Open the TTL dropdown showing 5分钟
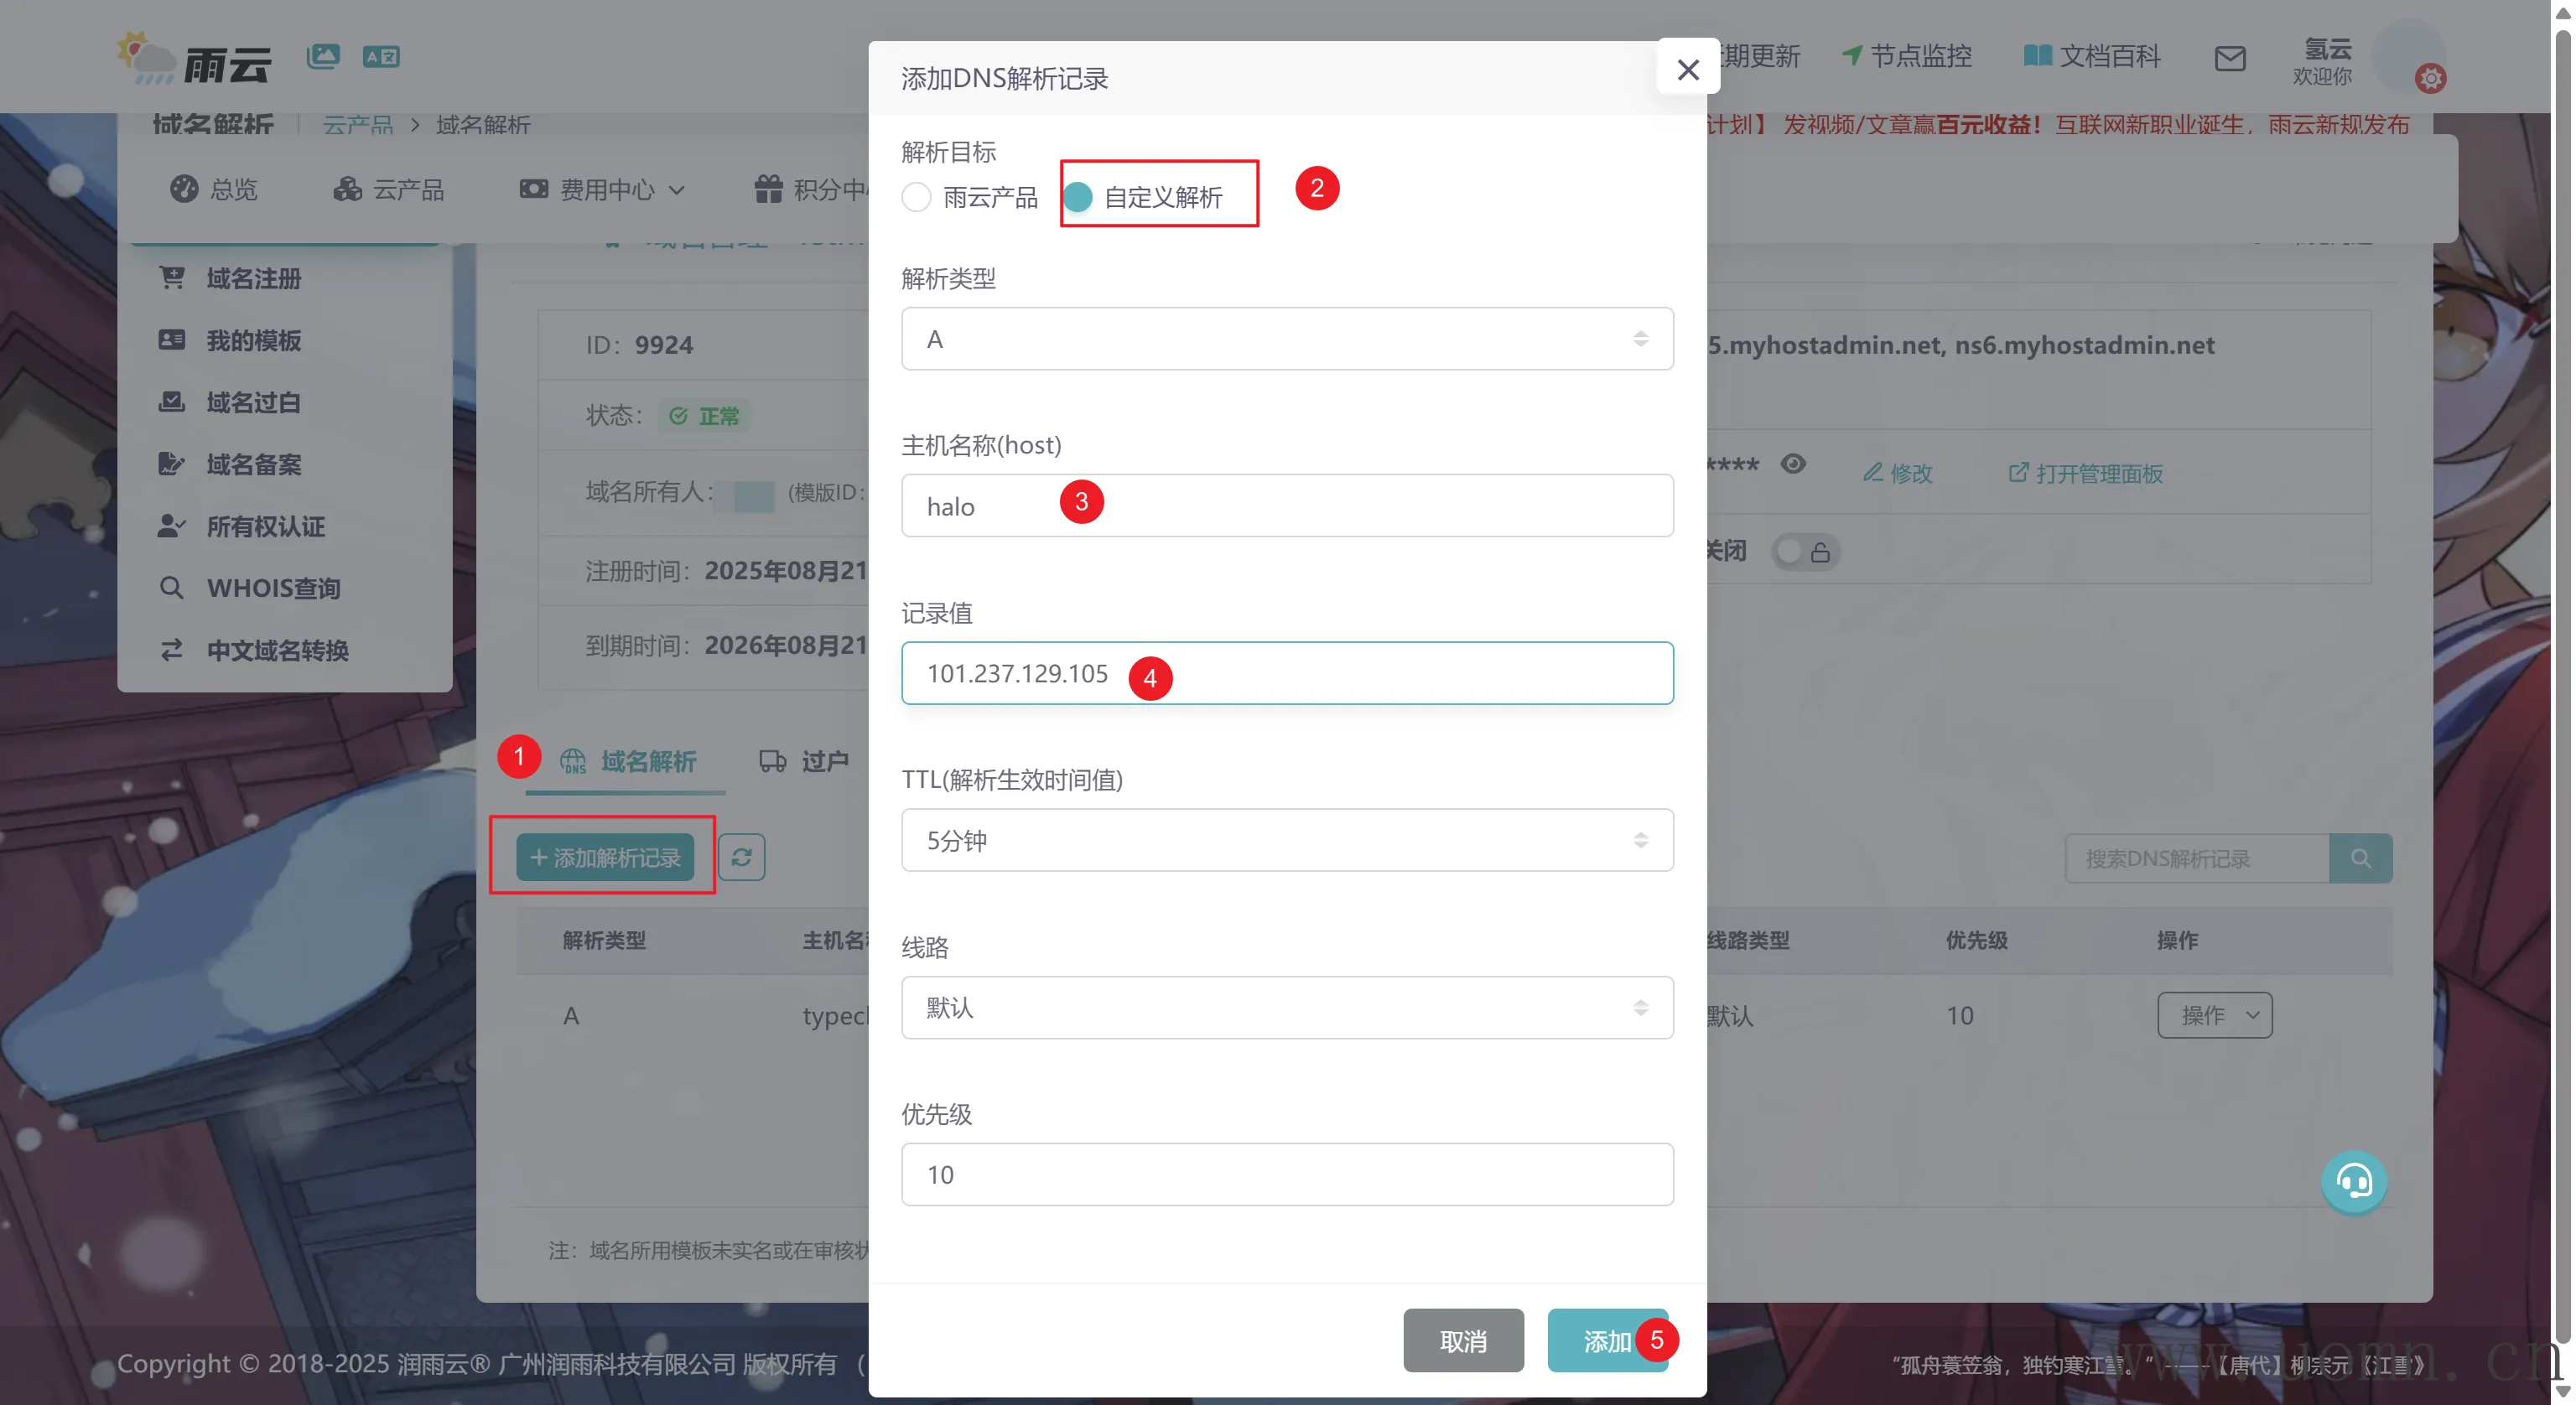Viewport: 2576px width, 1405px height. tap(1286, 840)
